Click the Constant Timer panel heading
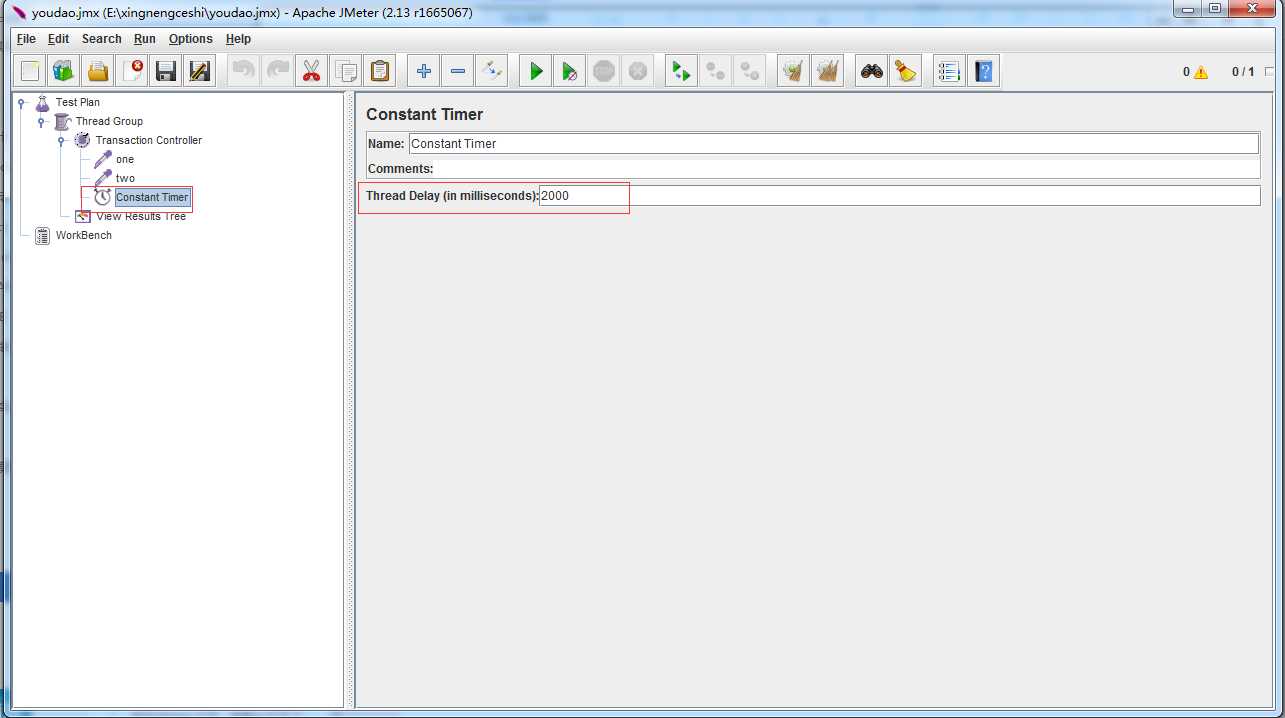Viewport: 1285px width, 718px height. tap(425, 114)
